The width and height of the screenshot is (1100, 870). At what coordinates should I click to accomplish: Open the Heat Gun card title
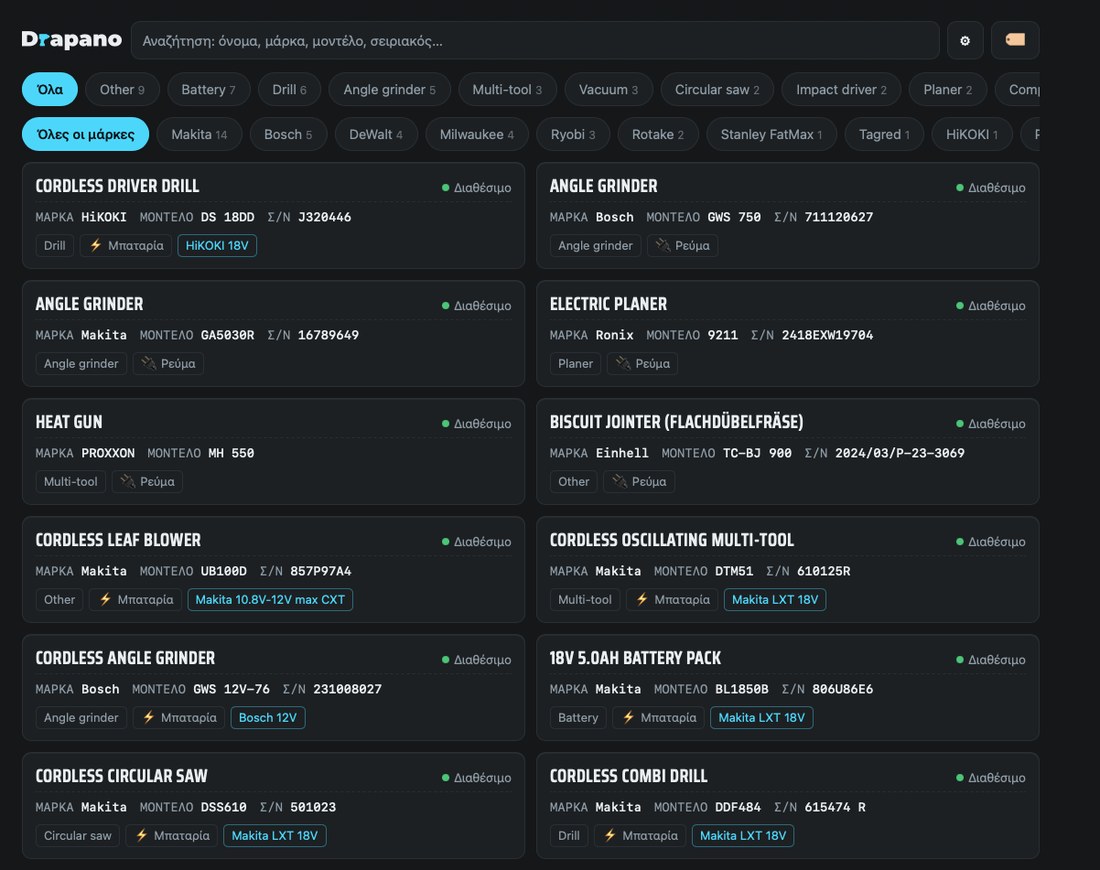(69, 422)
